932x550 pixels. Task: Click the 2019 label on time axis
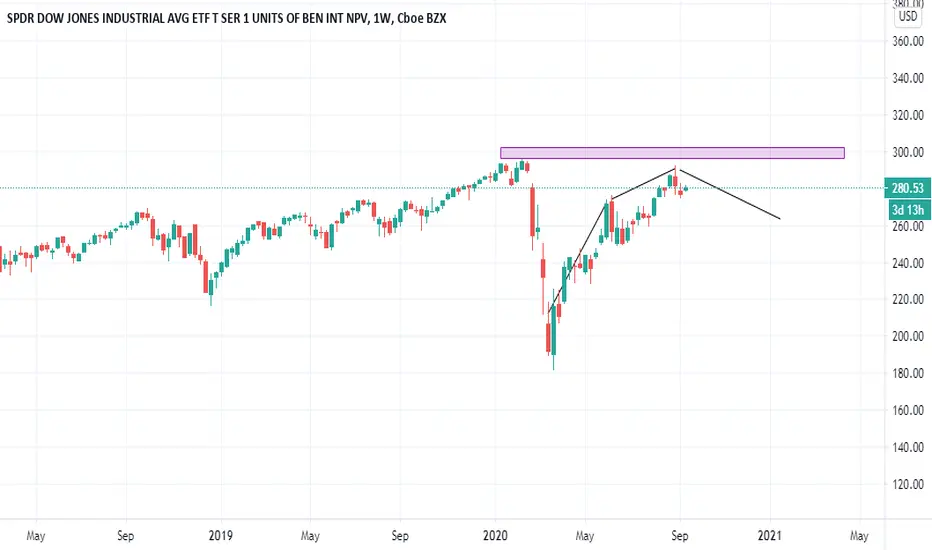tap(221, 535)
